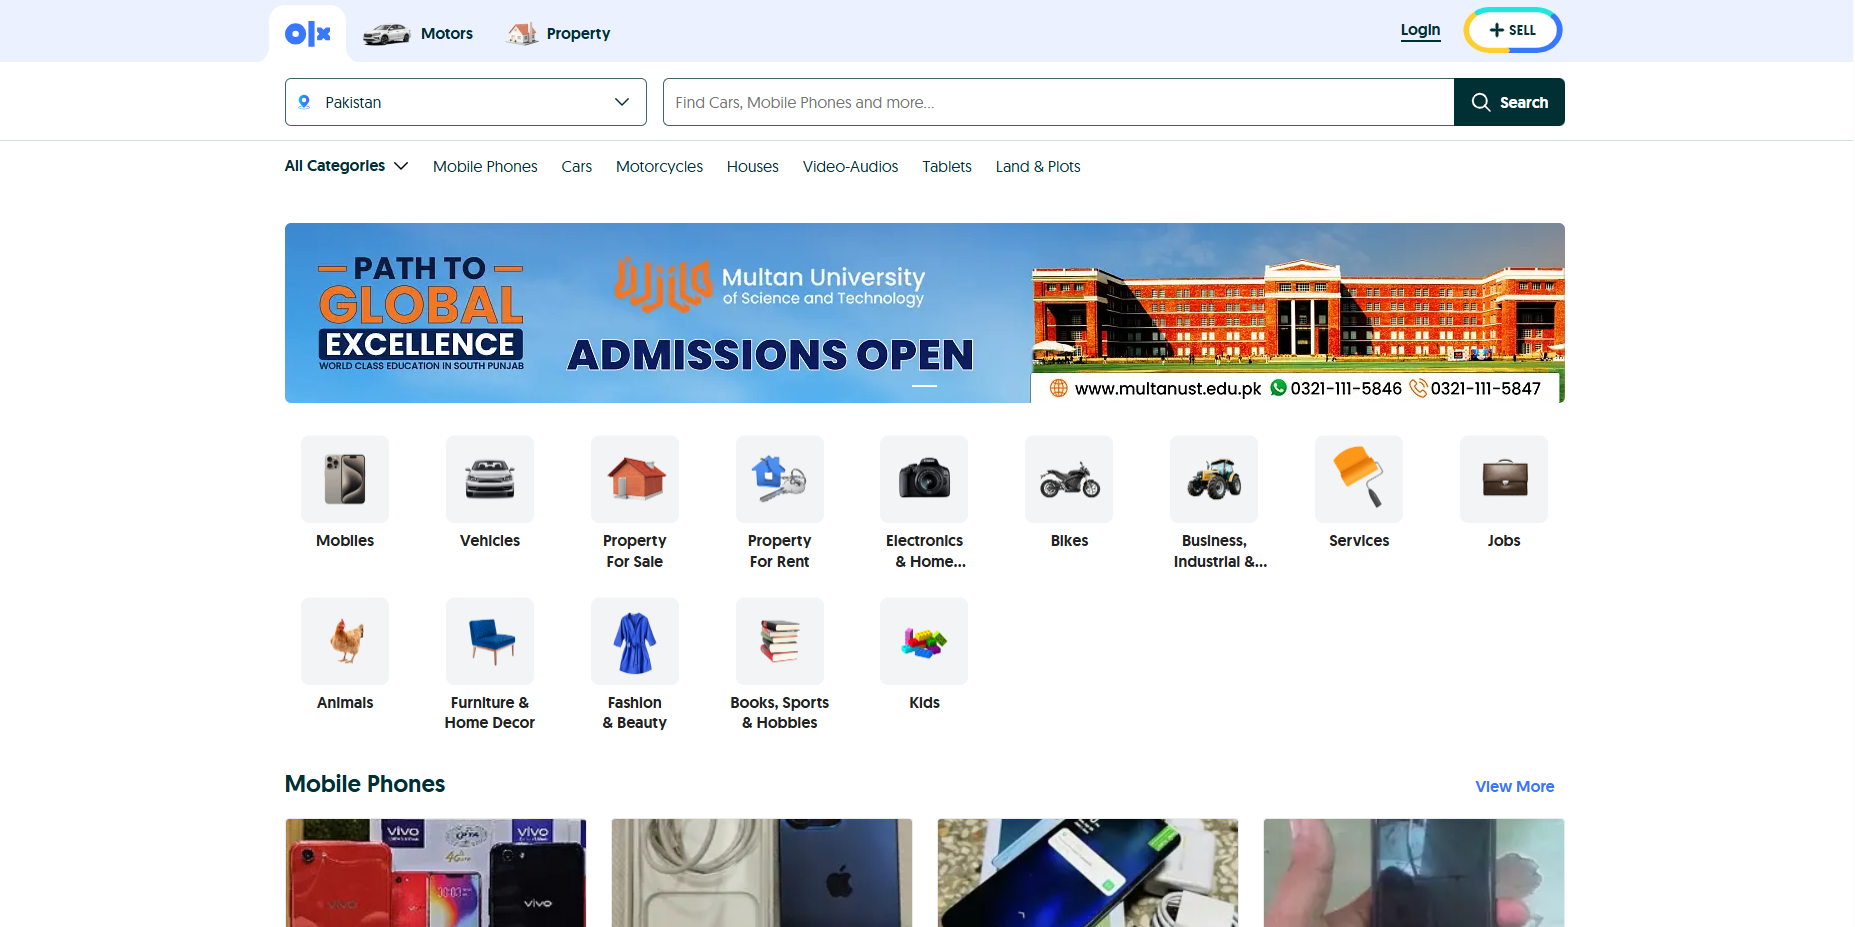This screenshot has height=927, width=1855.
Task: Click the Vehicles category label
Action: 490,541
